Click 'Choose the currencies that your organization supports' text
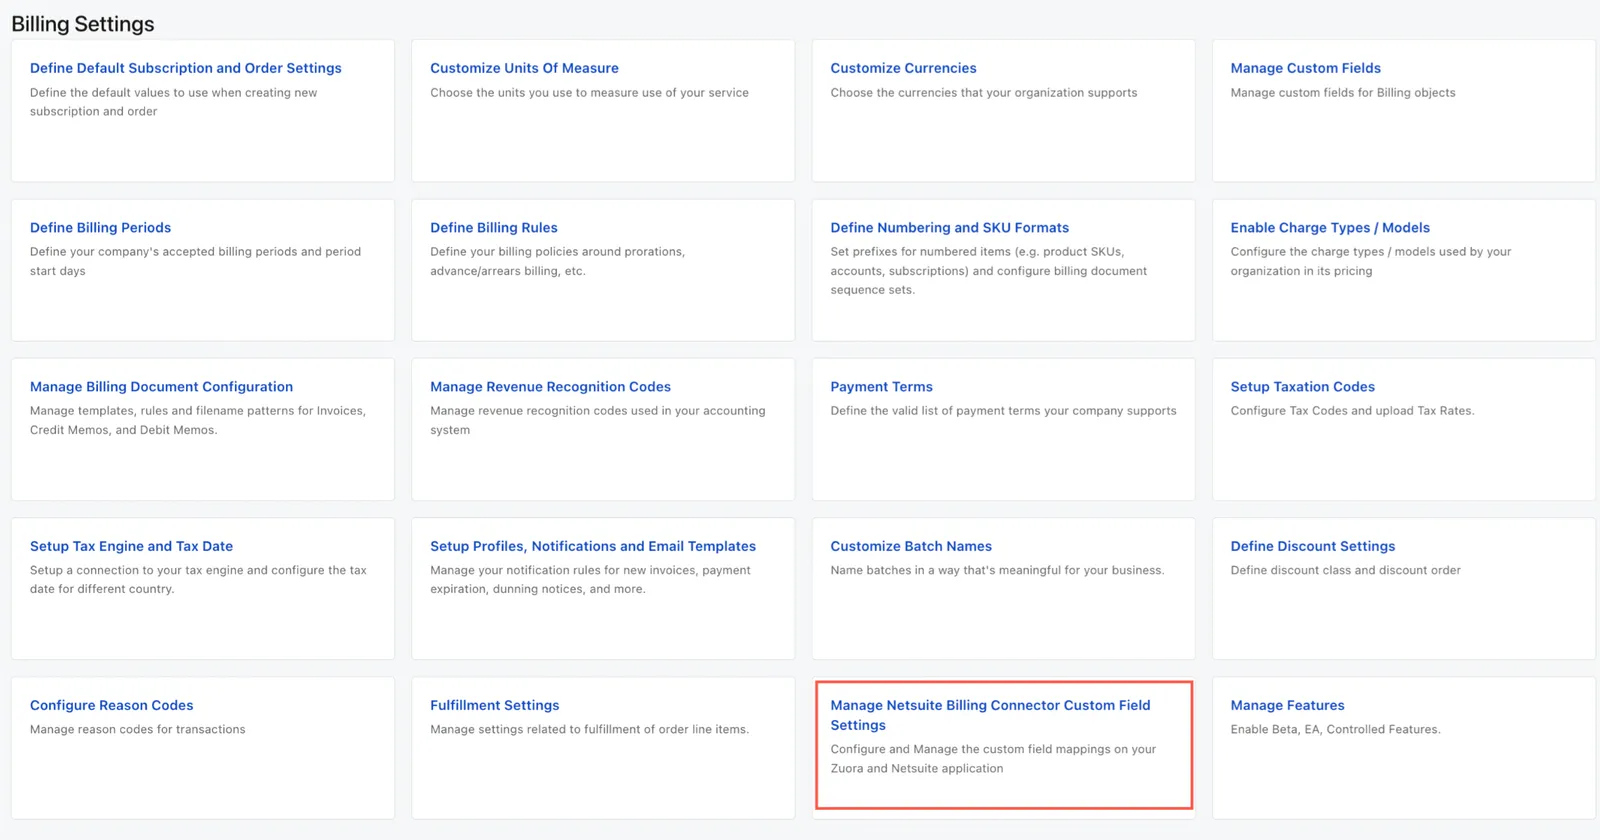This screenshot has width=1600, height=840. (983, 93)
